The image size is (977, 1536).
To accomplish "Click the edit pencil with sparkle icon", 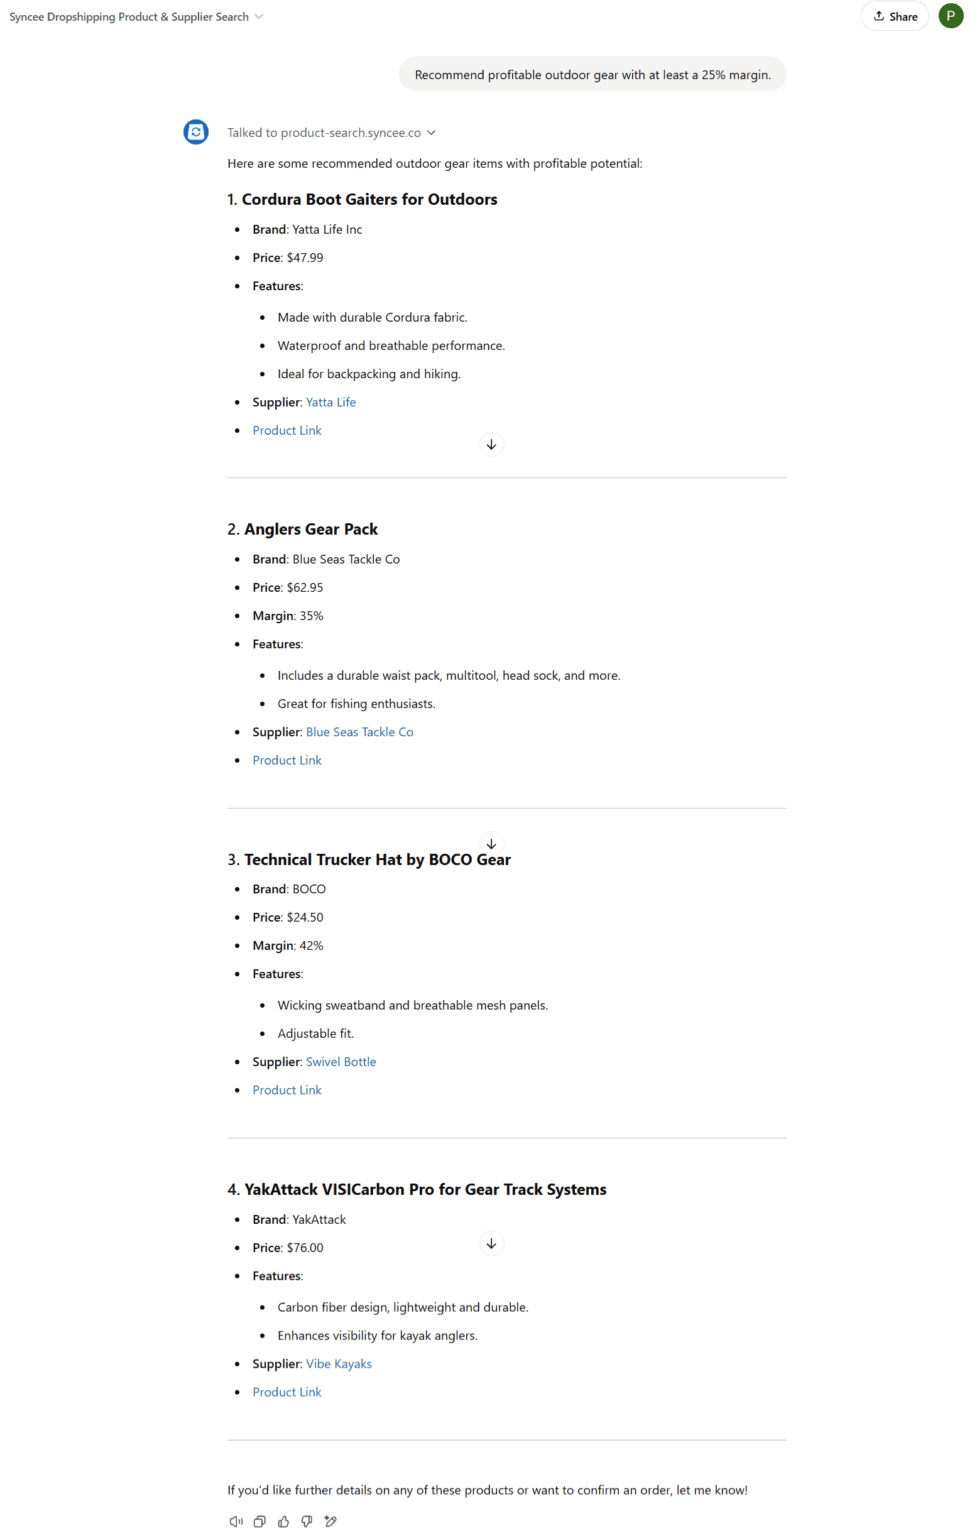I will tap(331, 1521).
